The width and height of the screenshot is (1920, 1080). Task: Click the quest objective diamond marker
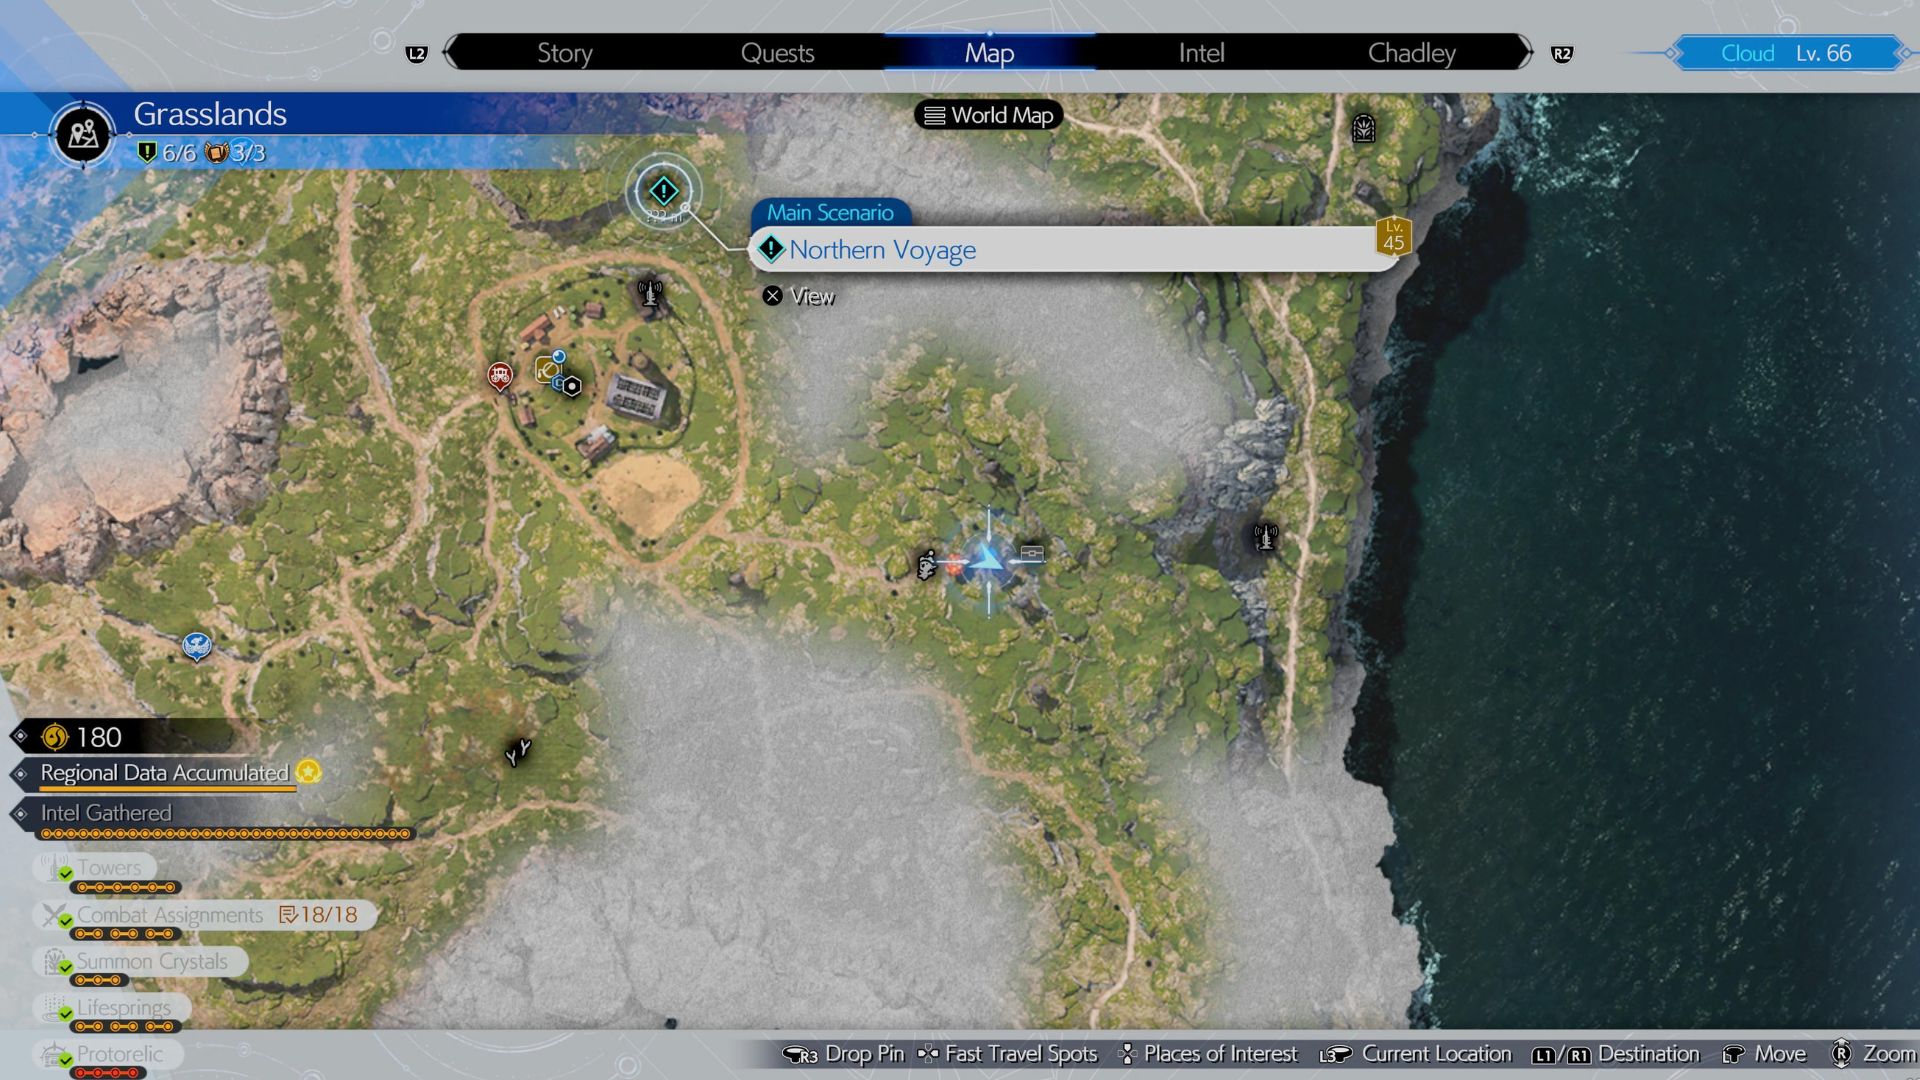(x=663, y=190)
